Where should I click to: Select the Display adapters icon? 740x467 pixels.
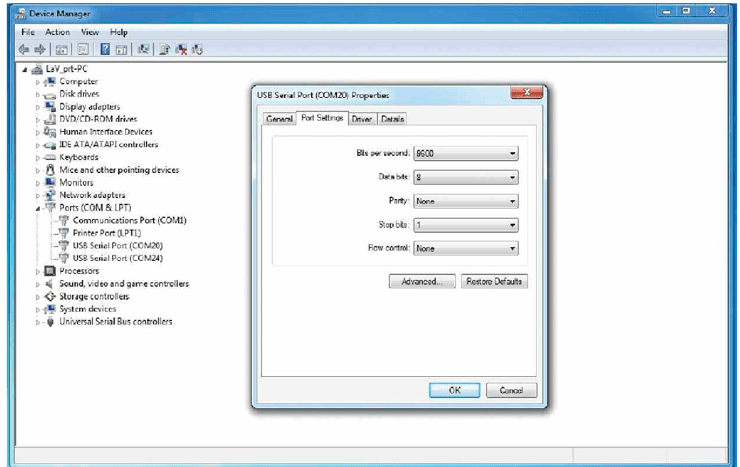50,106
